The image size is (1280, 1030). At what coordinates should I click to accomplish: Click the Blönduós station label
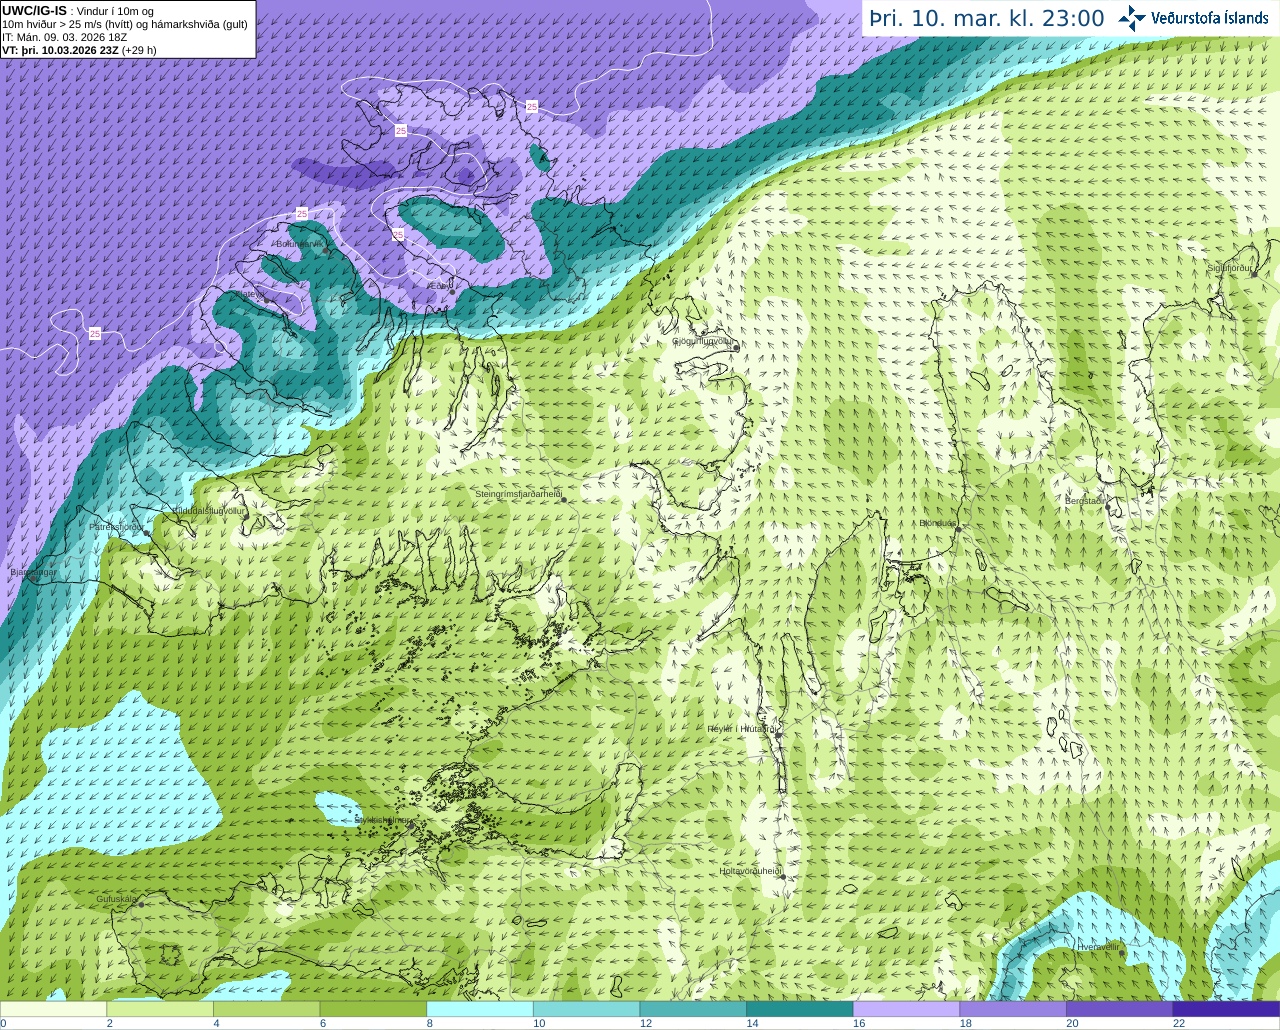pyautogui.click(x=937, y=523)
